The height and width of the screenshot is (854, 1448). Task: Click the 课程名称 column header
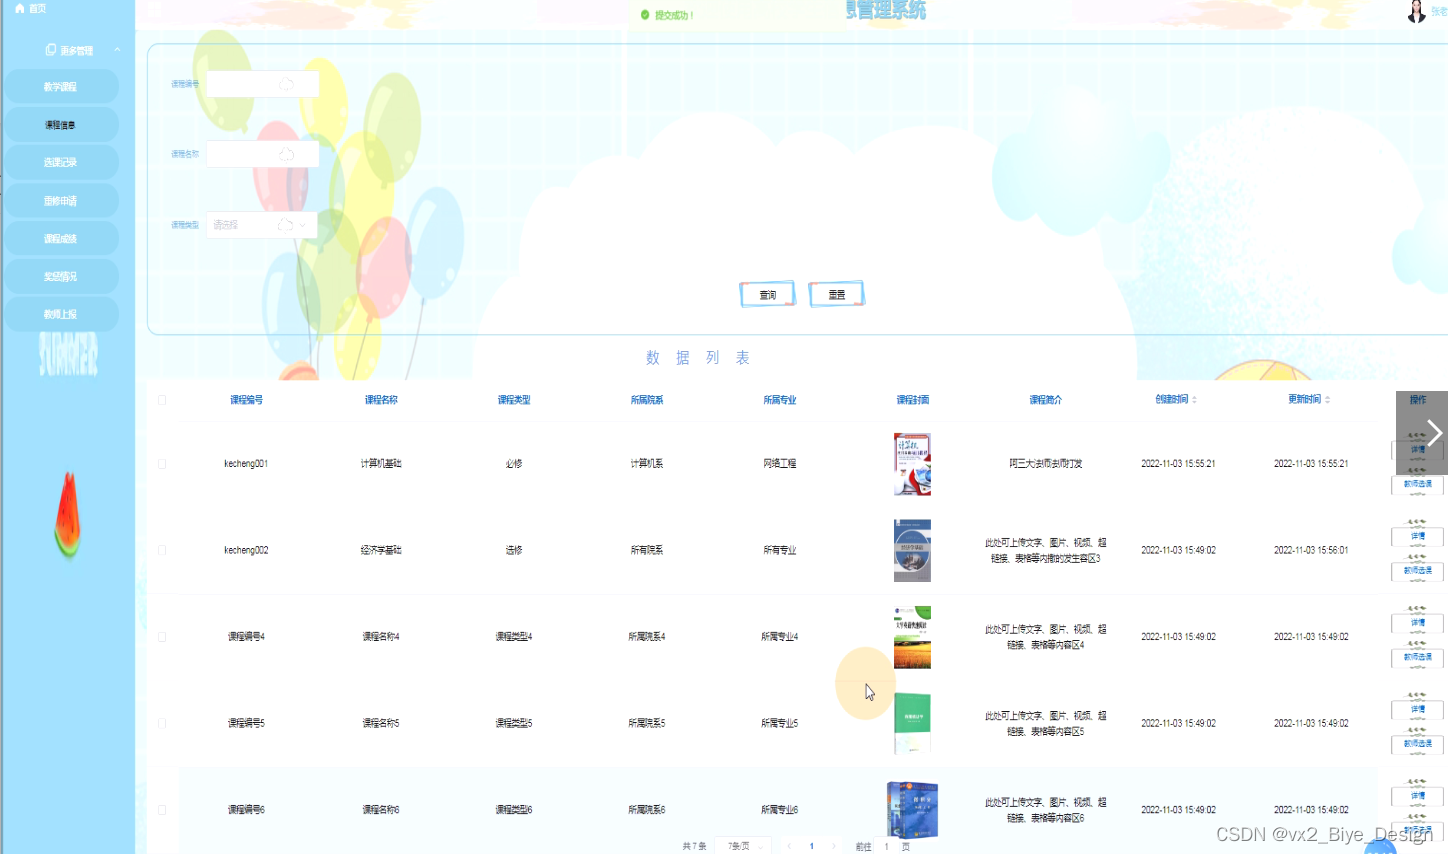tap(381, 400)
